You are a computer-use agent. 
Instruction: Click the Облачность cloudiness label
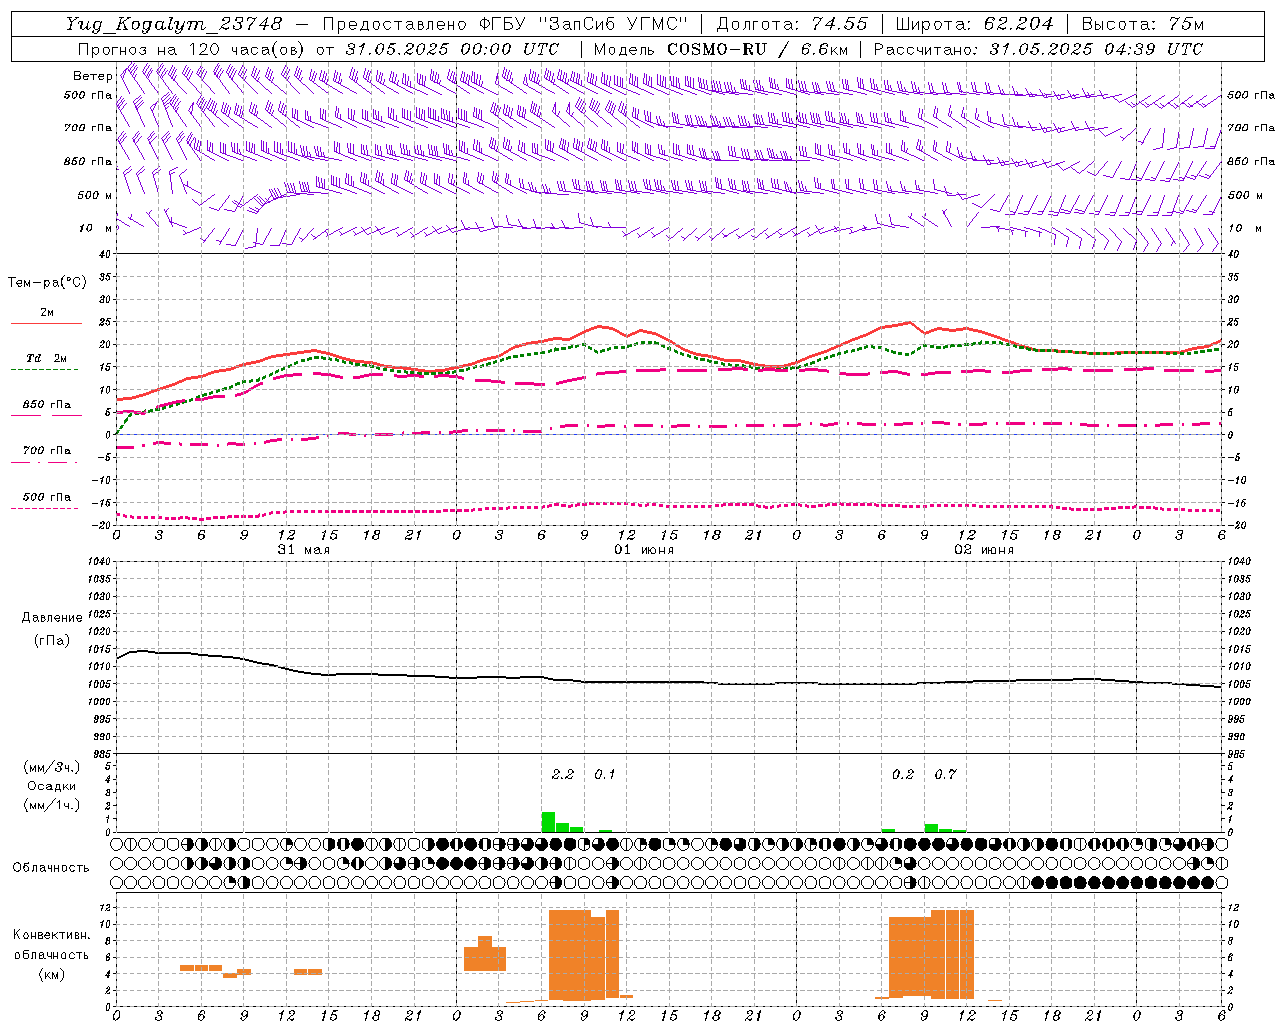click(51, 867)
